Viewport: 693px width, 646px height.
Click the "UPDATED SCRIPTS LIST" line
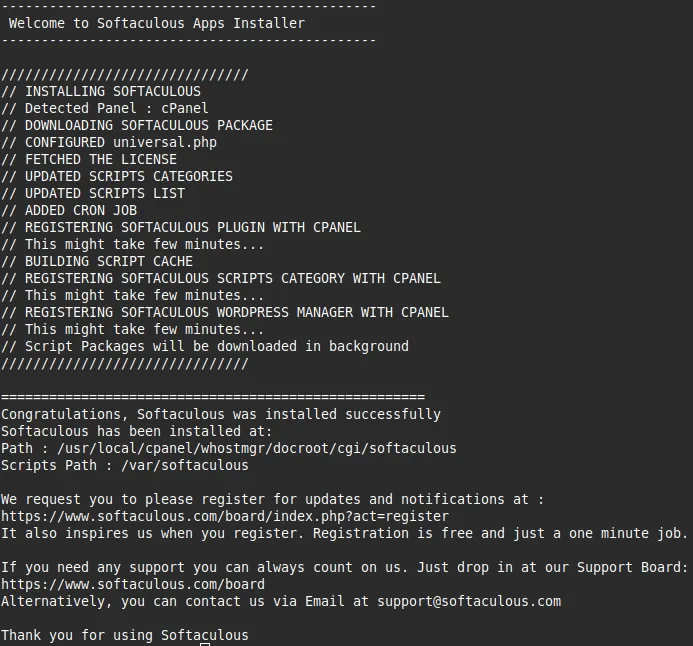pos(104,193)
